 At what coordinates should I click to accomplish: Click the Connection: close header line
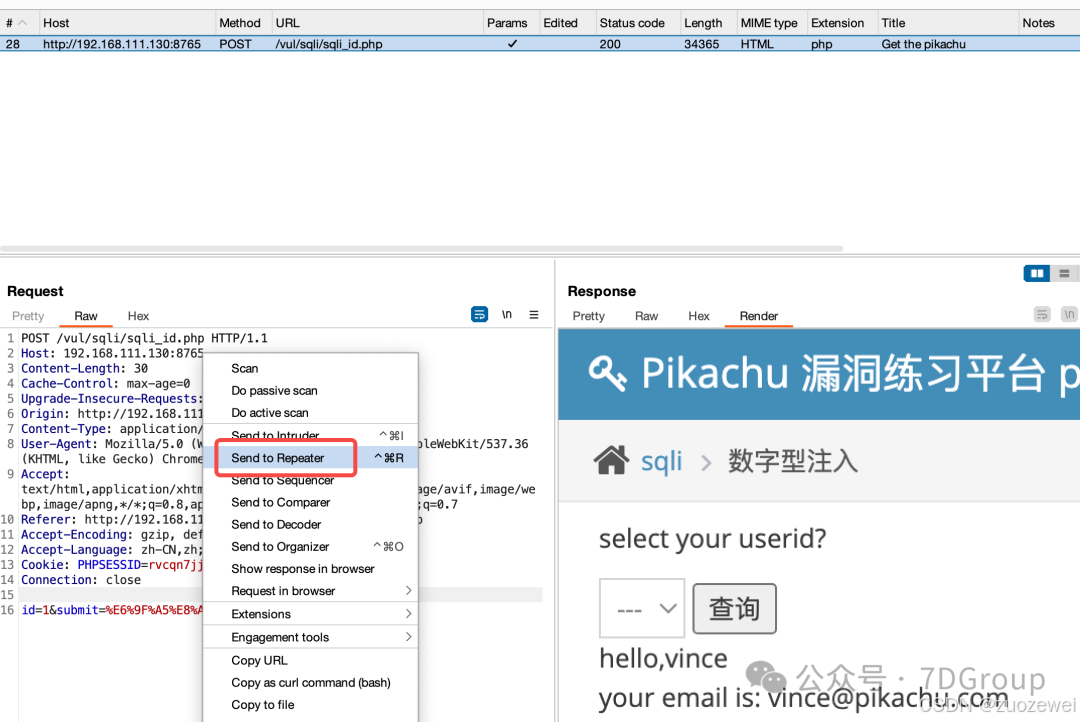tap(81, 579)
